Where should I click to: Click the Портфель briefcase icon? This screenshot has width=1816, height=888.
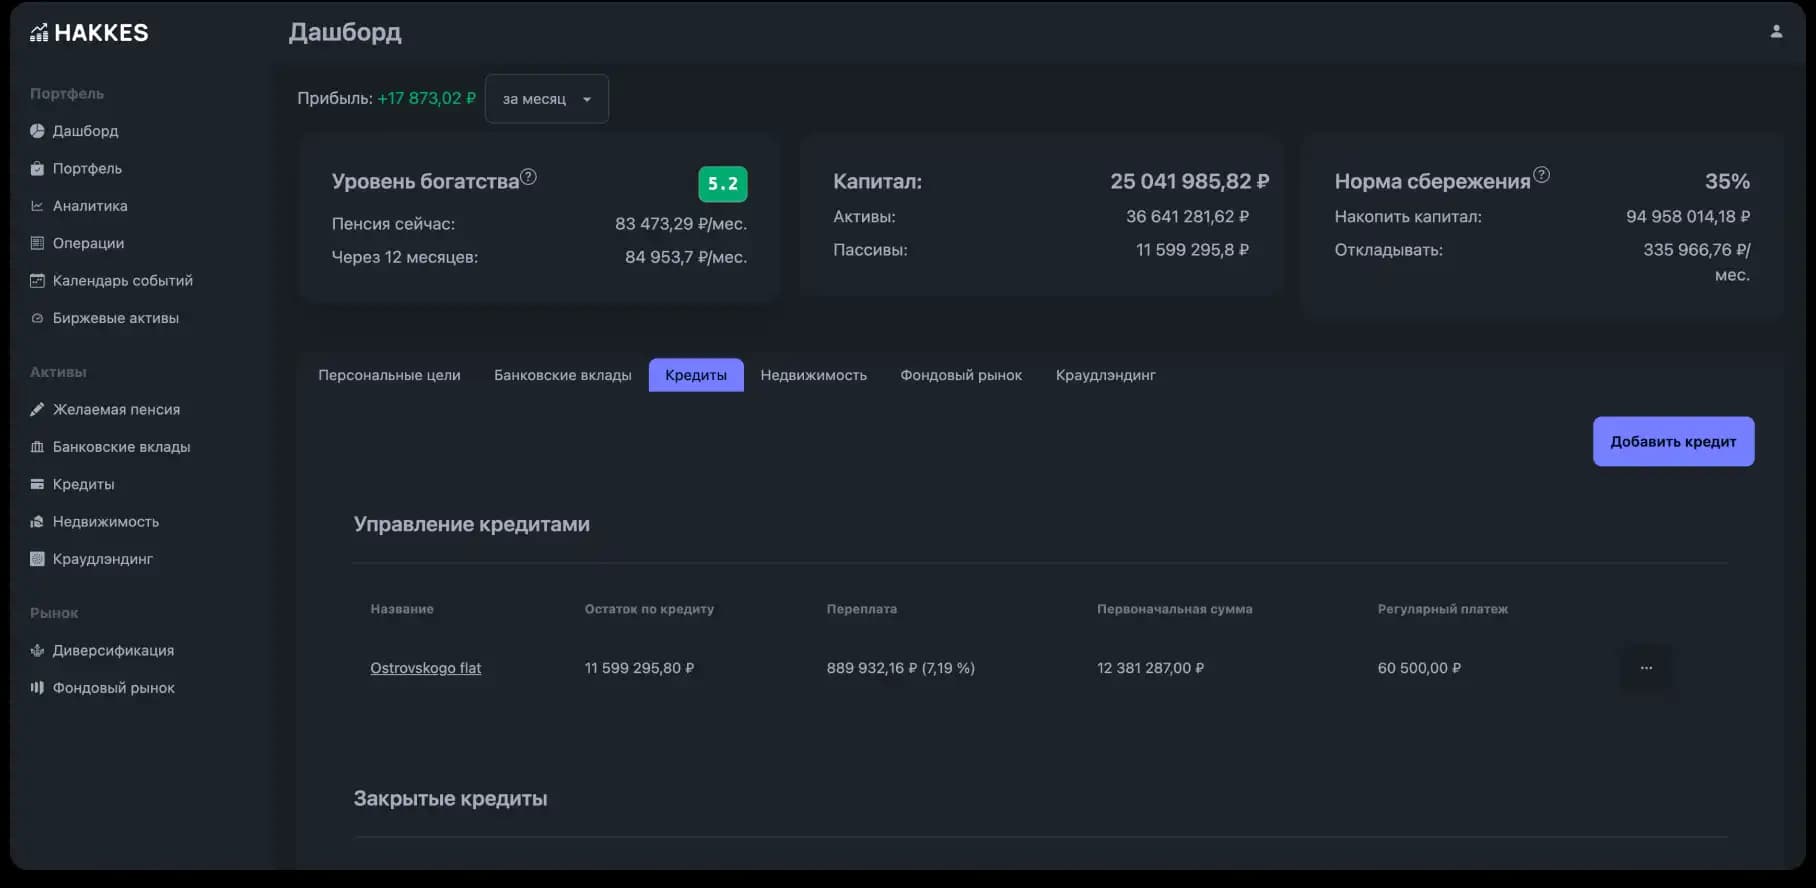tap(37, 168)
